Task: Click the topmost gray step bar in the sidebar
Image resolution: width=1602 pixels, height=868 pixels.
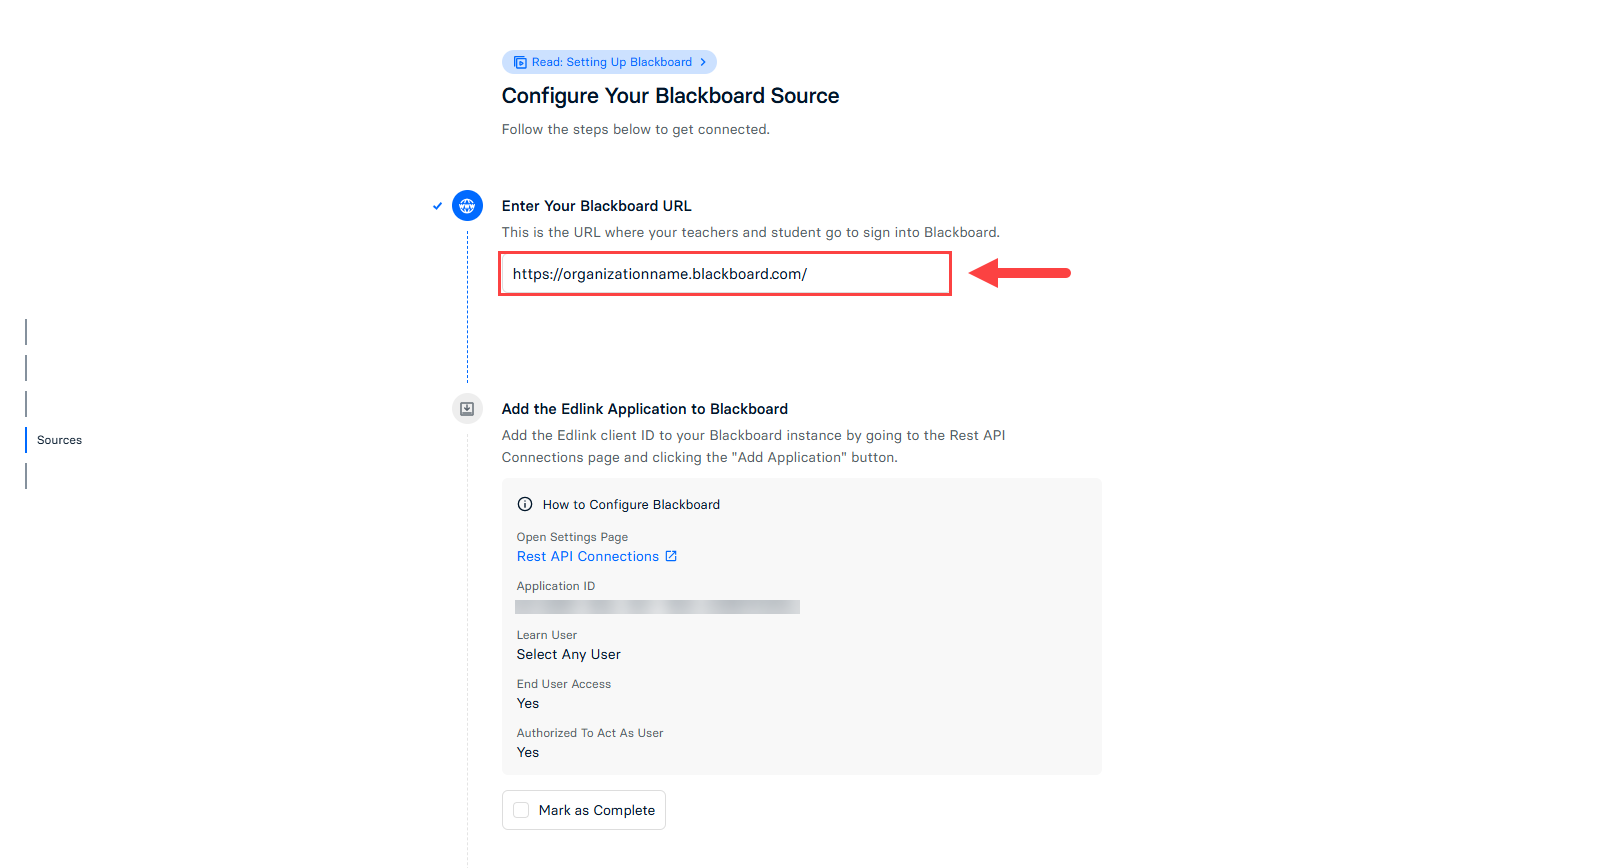Action: [x=25, y=331]
